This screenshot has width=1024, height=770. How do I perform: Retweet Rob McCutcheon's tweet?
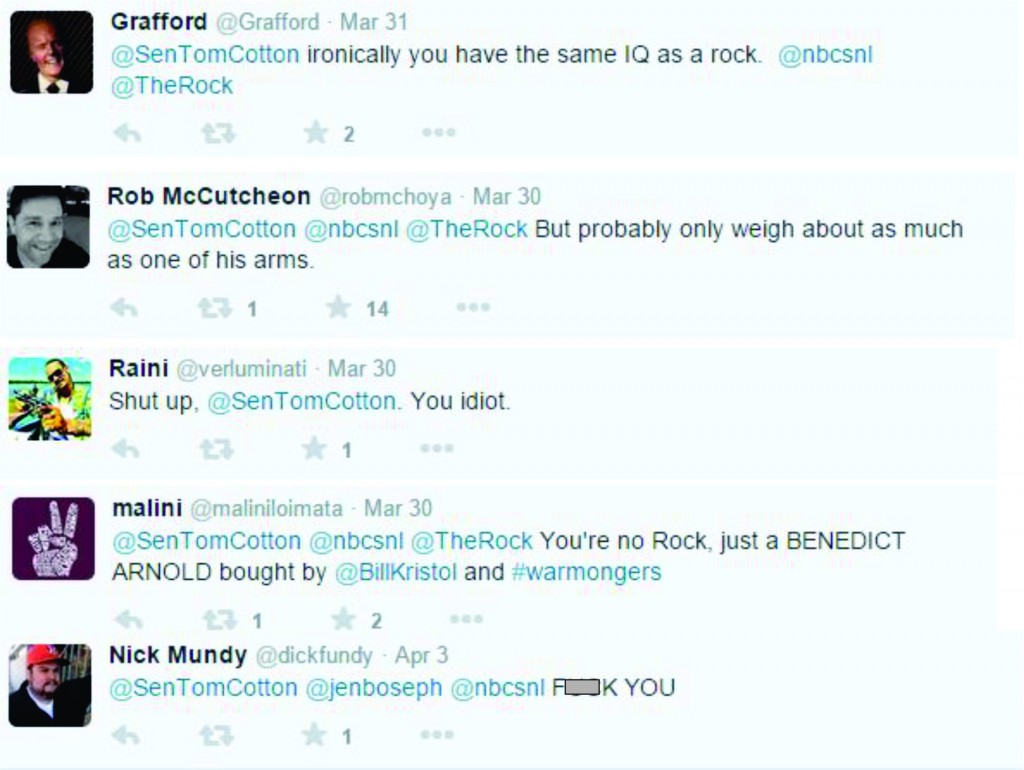pyautogui.click(x=215, y=308)
